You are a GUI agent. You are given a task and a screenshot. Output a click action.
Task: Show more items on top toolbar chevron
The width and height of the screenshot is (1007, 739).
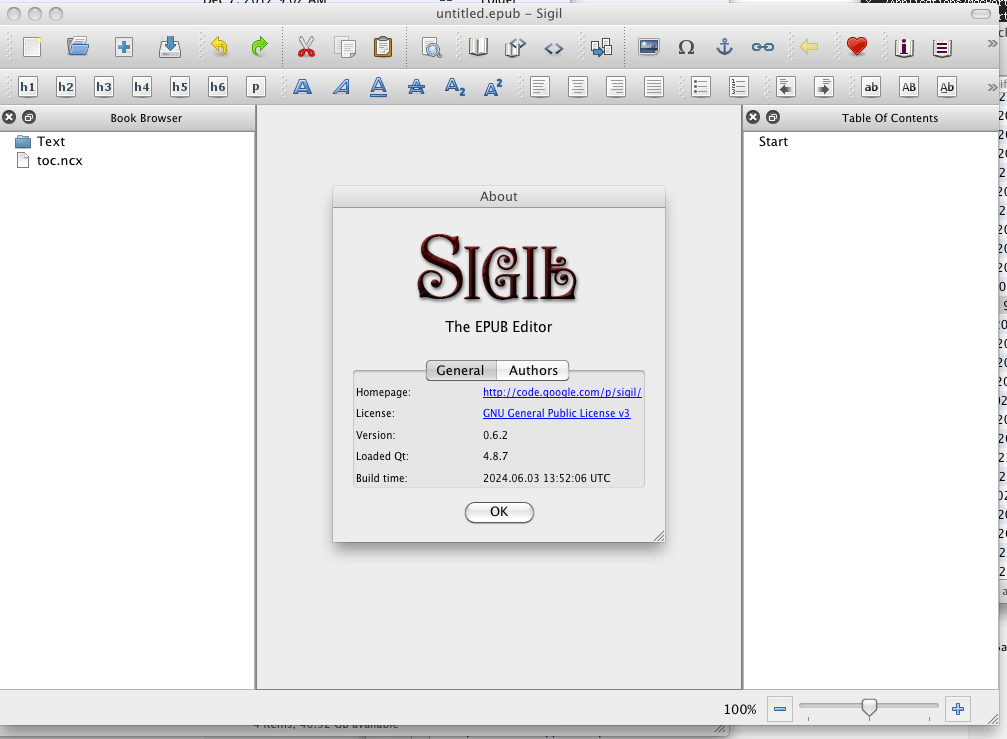pos(992,44)
